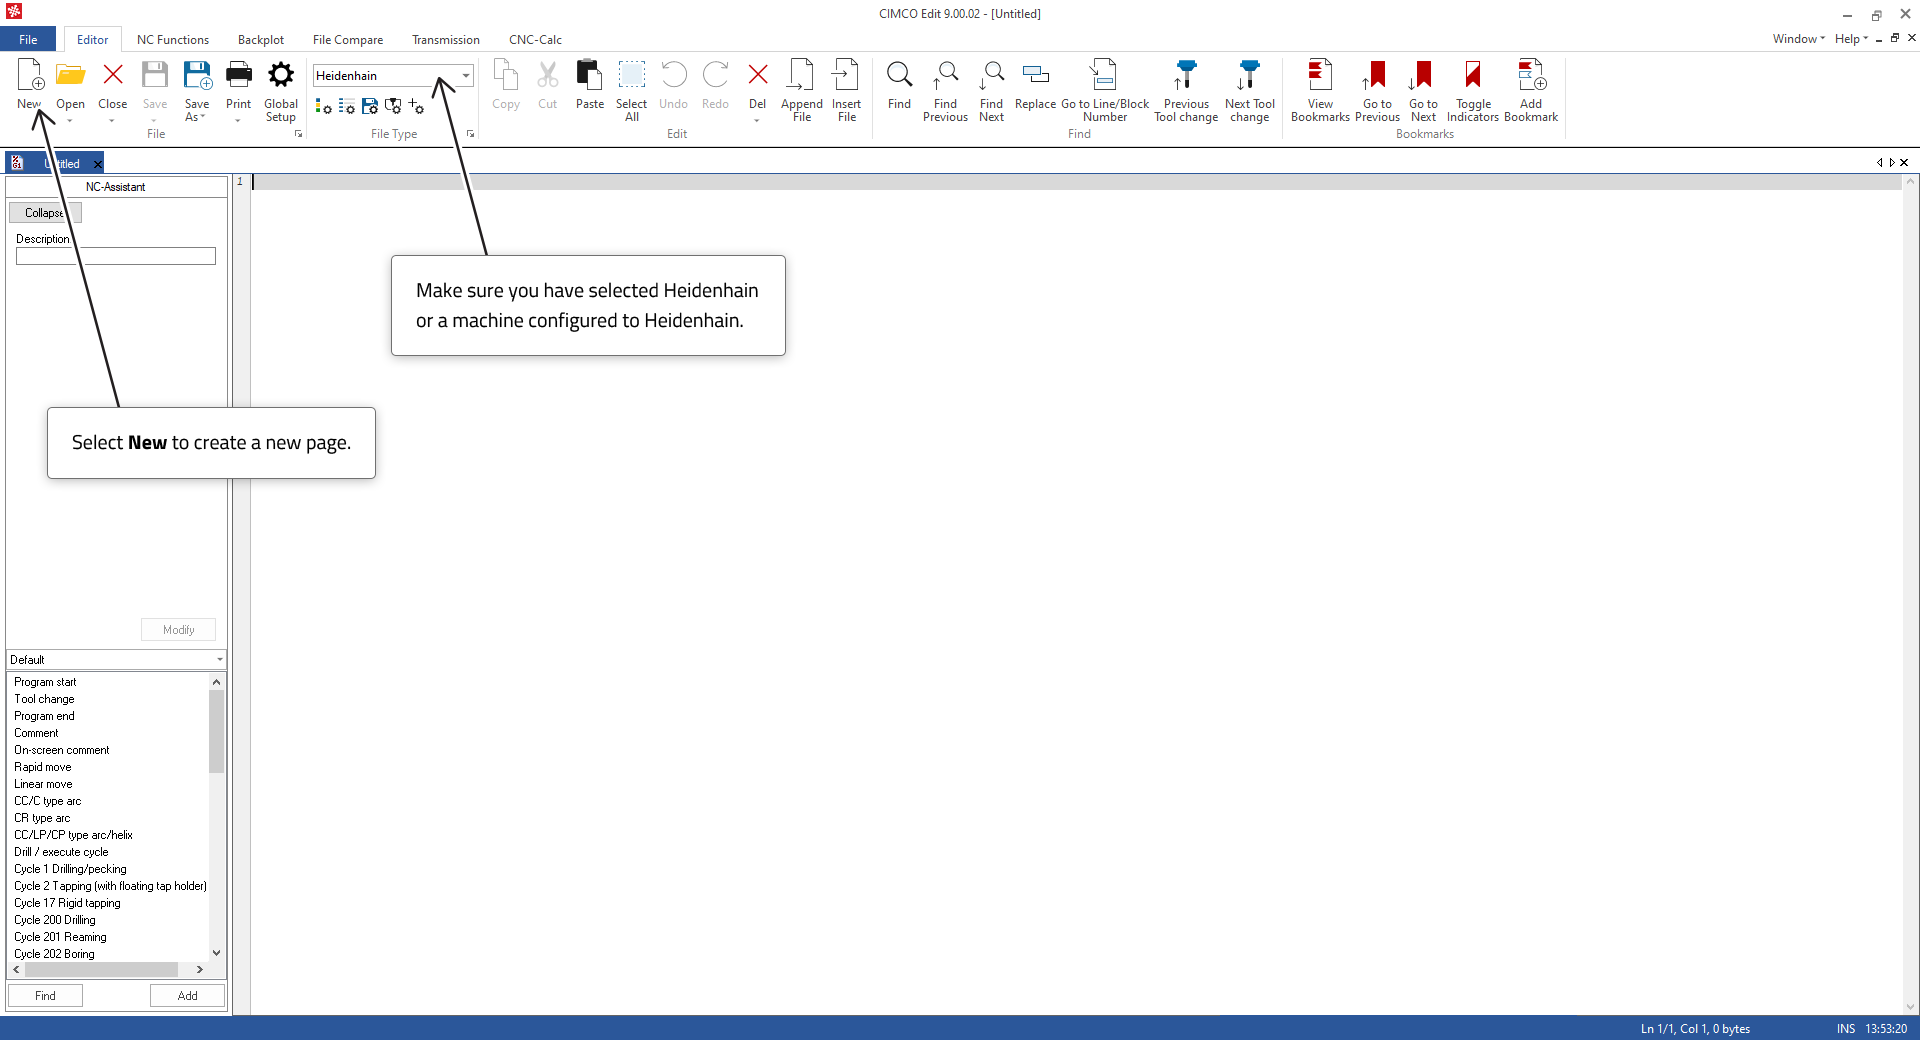Open the Find magnifier tool

click(899, 76)
